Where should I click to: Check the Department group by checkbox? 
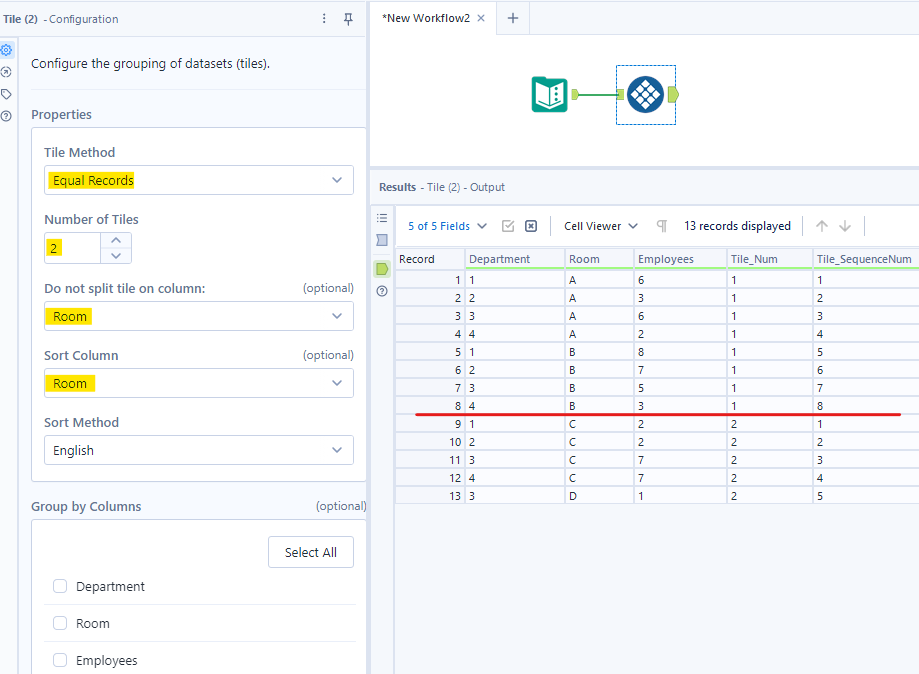(60, 587)
